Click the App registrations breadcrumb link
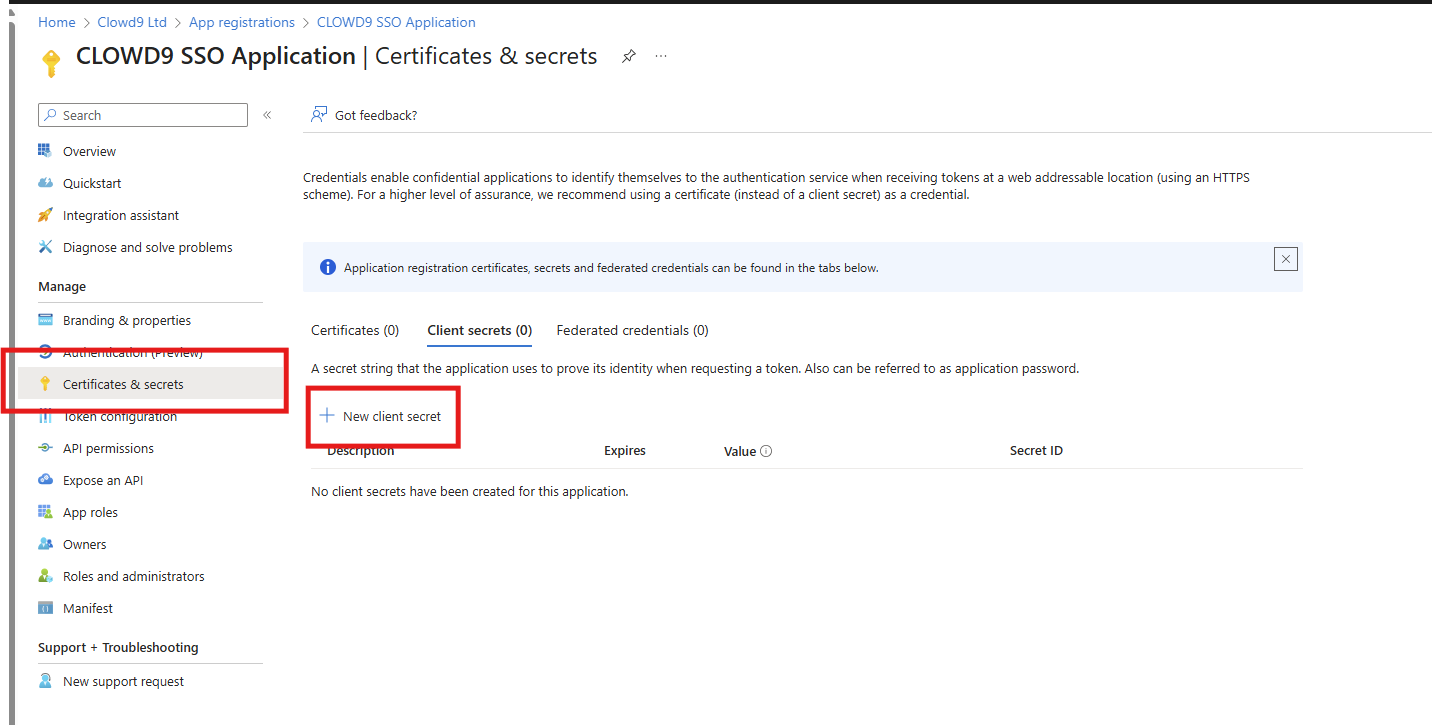This screenshot has height=725, width=1432. [242, 22]
